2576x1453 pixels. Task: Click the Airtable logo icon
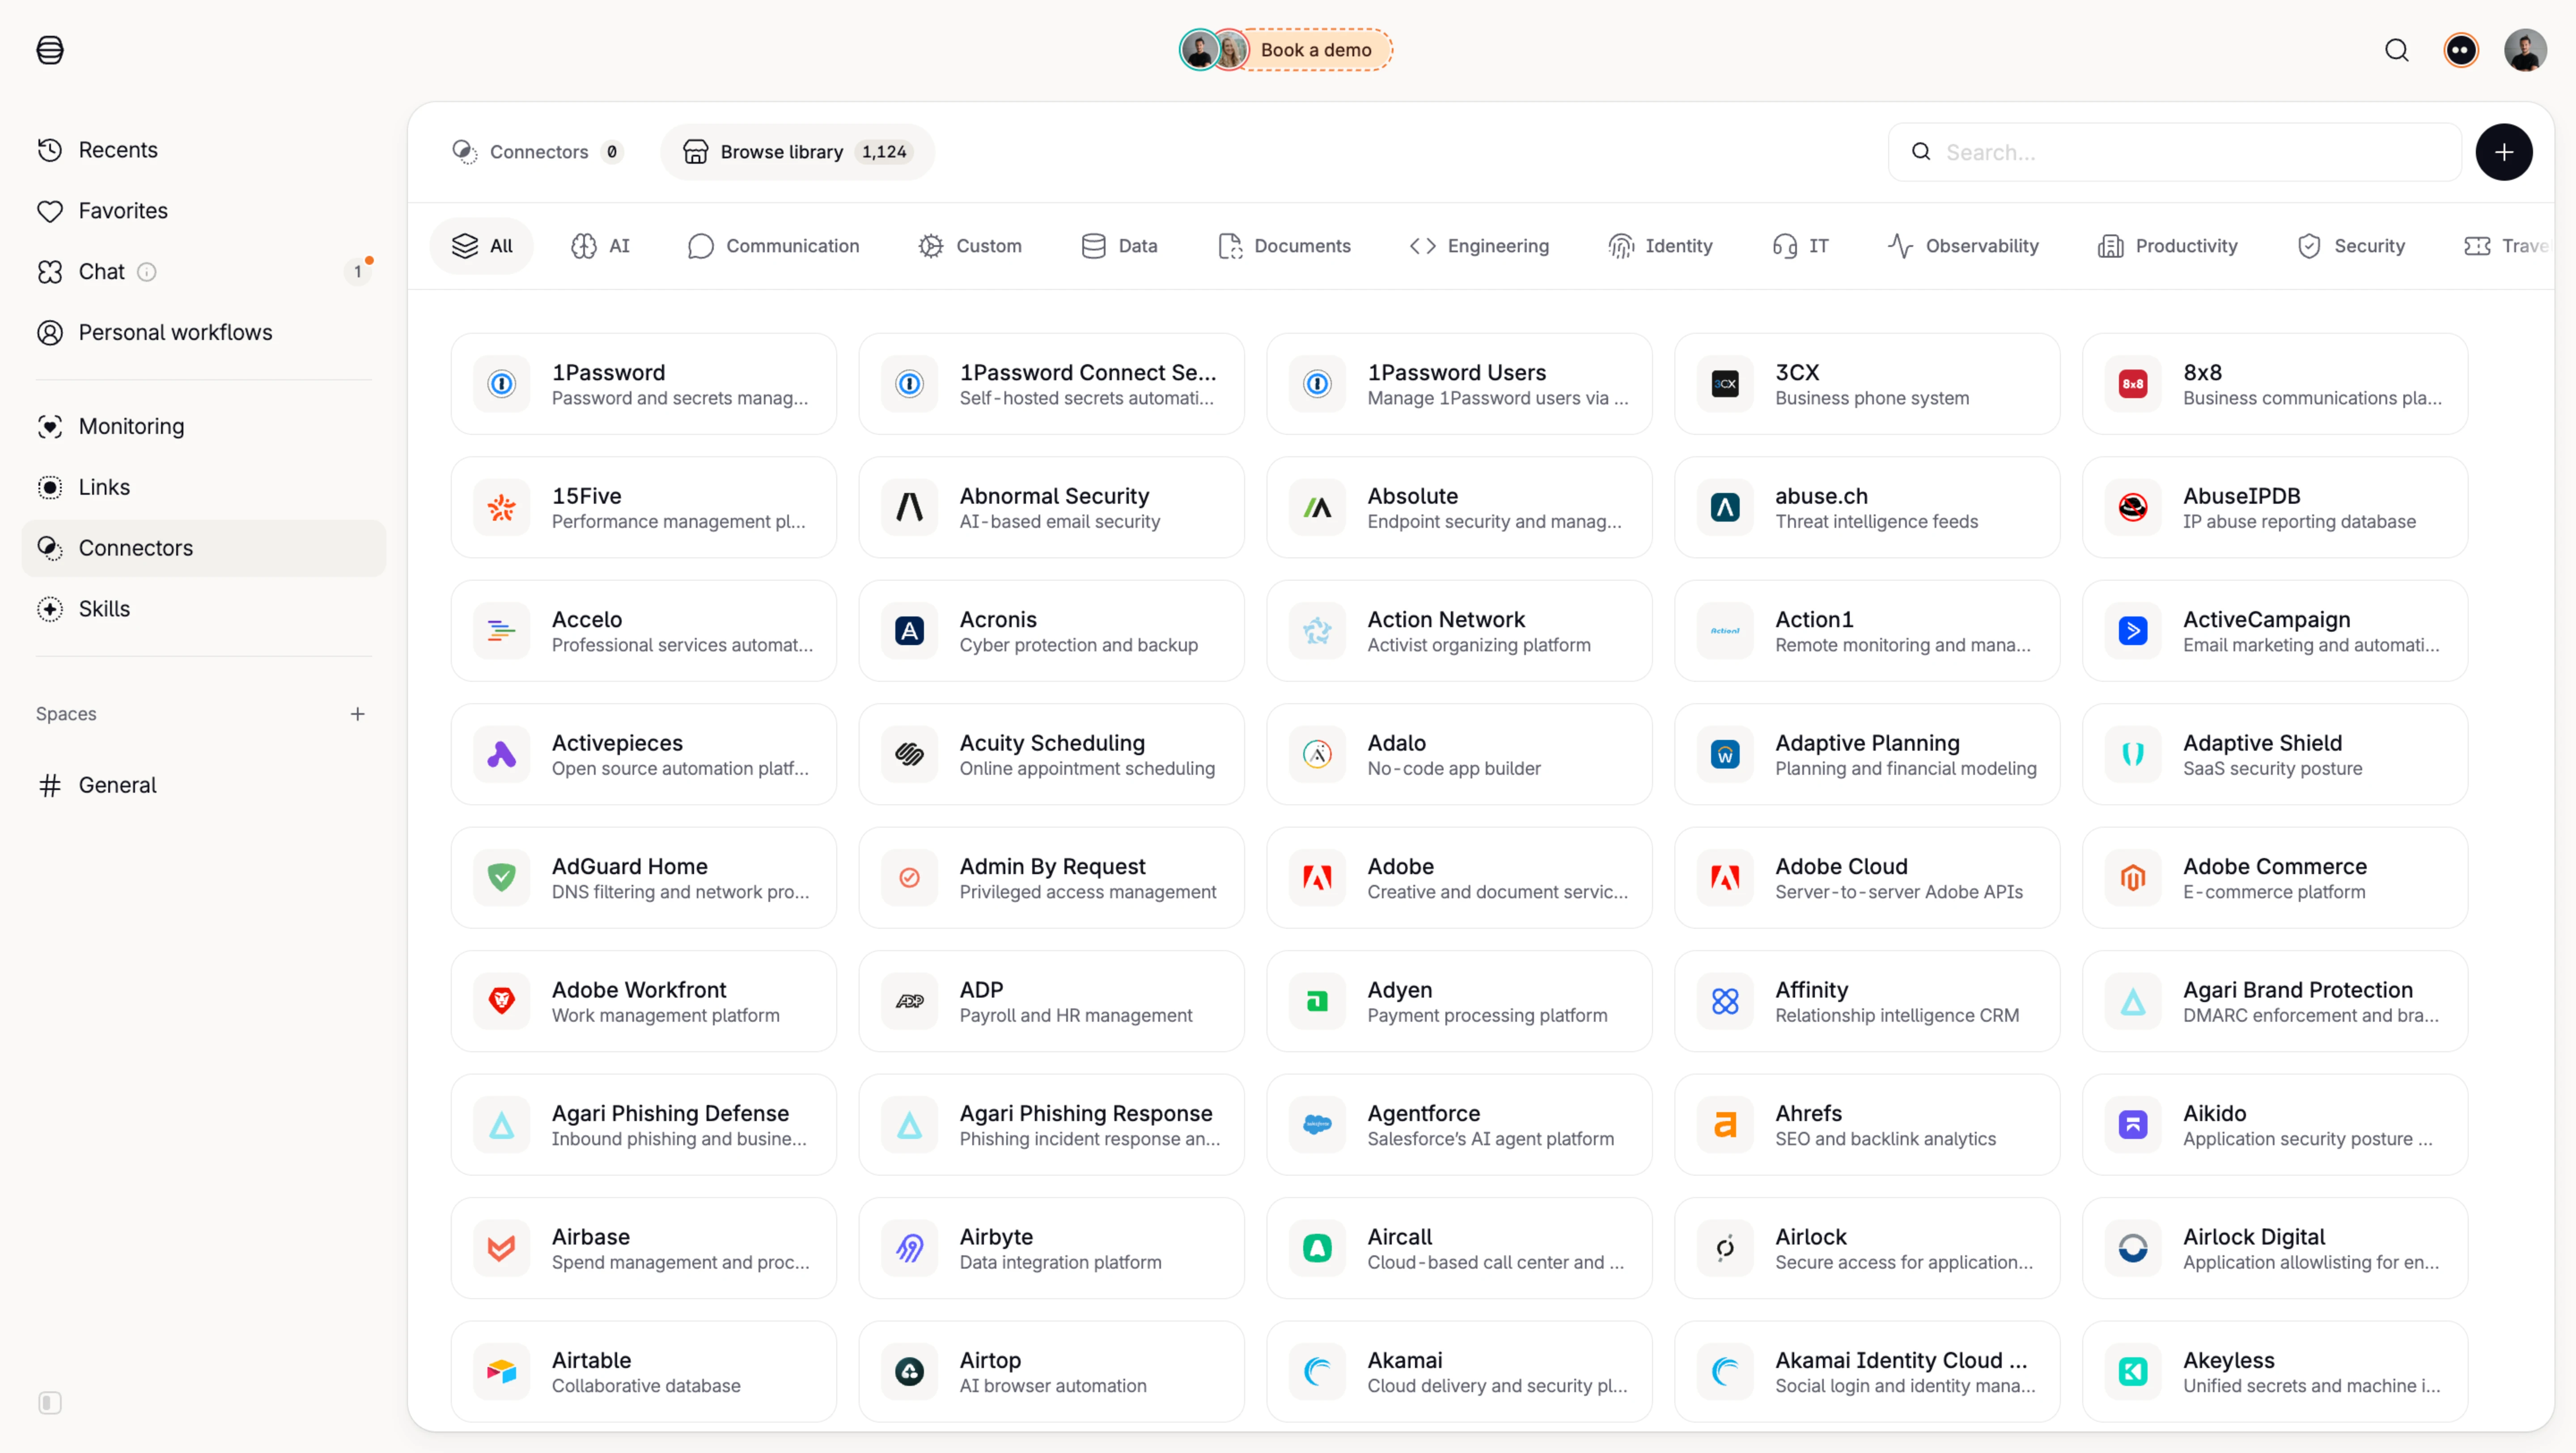[501, 1372]
